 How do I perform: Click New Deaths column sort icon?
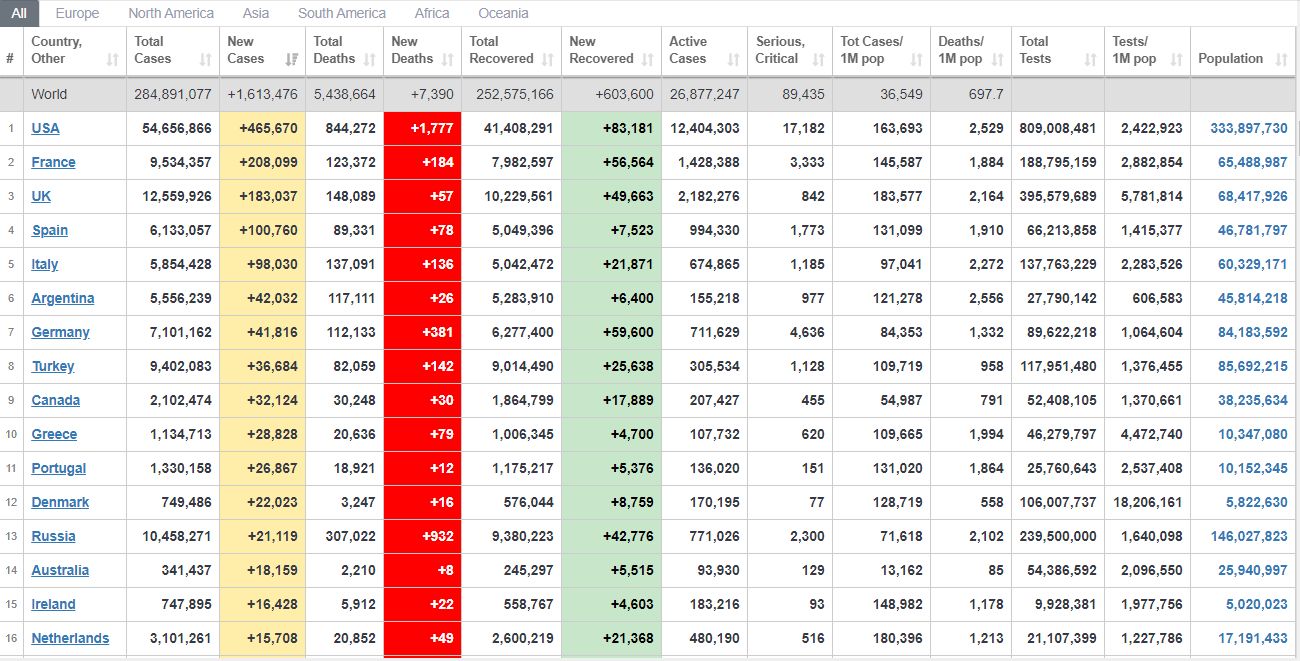[x=447, y=60]
